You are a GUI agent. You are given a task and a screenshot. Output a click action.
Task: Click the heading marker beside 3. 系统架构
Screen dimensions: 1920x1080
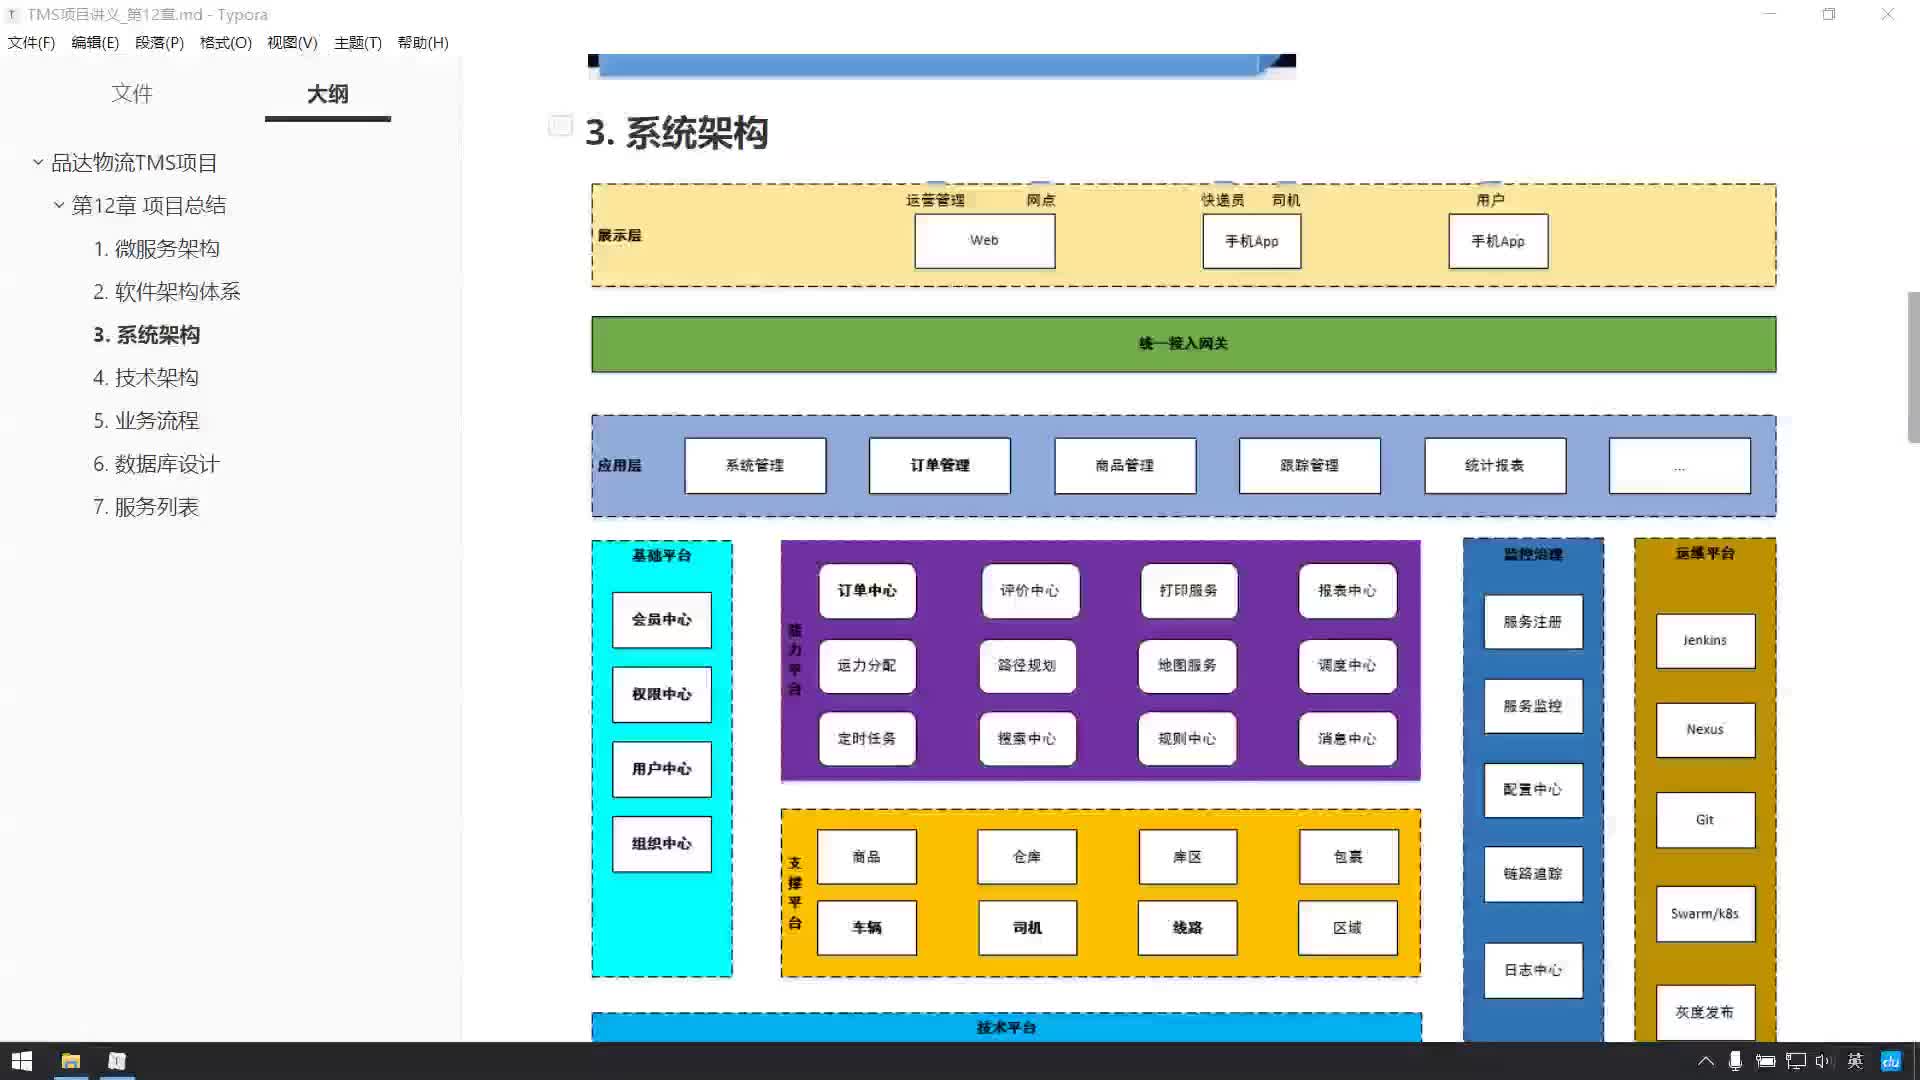point(560,125)
